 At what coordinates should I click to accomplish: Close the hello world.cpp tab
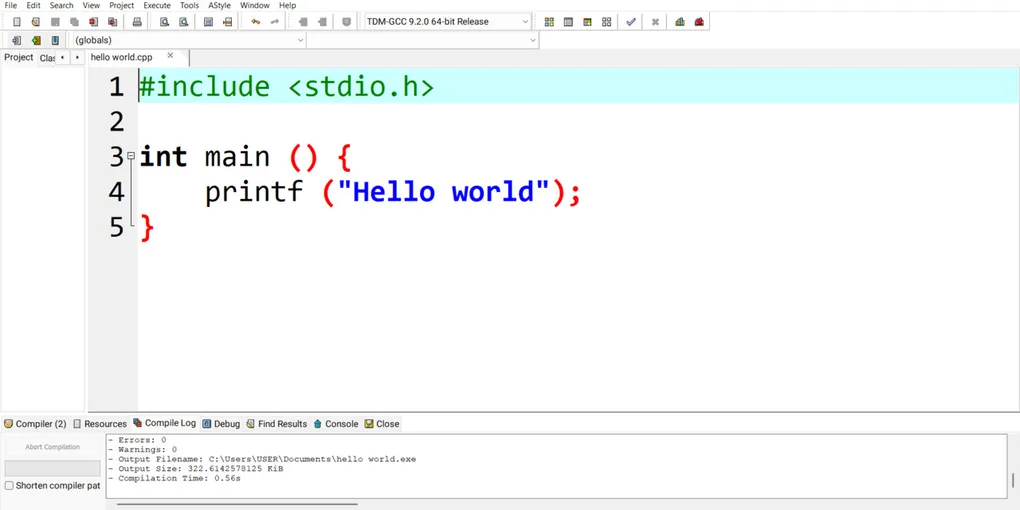coord(170,56)
